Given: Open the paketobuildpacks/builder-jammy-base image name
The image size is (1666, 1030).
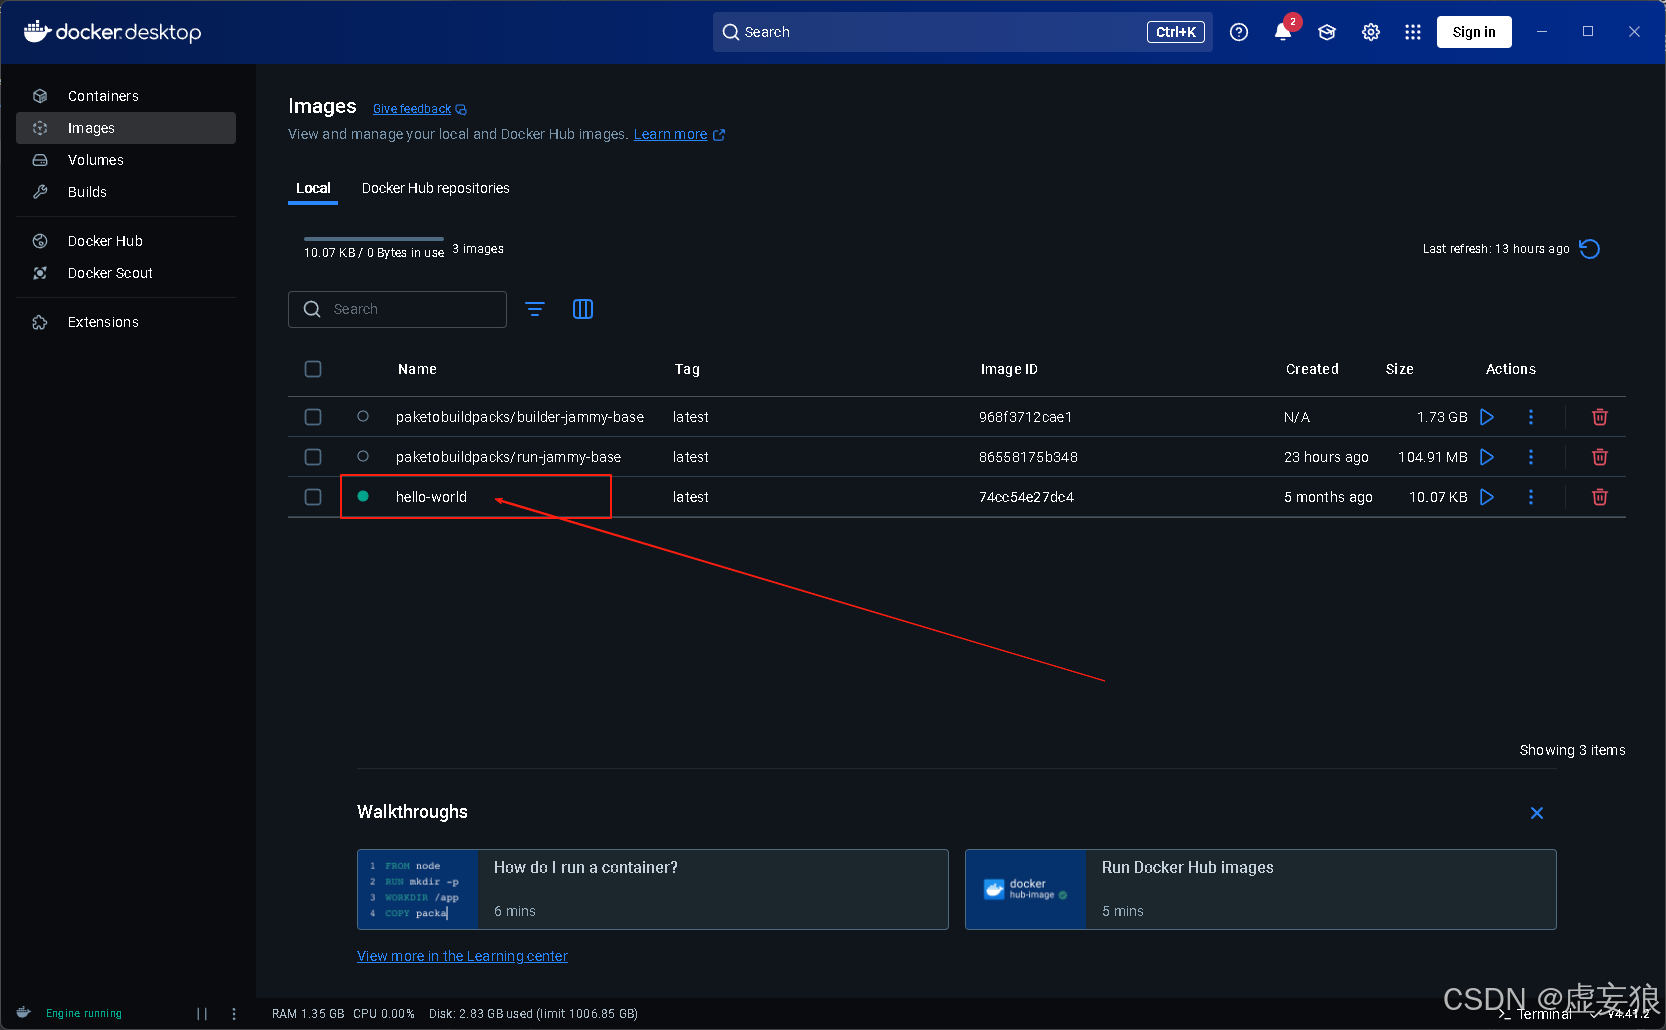Looking at the screenshot, I should [520, 417].
